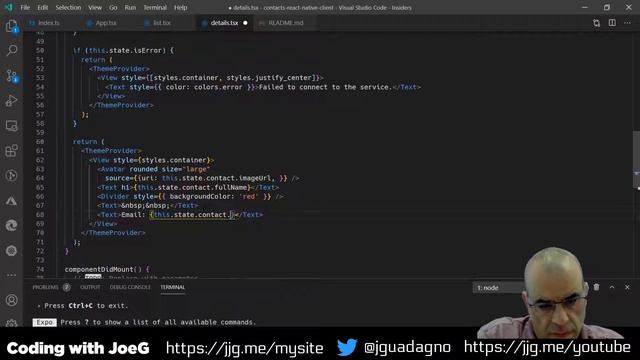The width and height of the screenshot is (640, 360).
Task: Open the Edge browser tools view
Action: (x=11, y=225)
